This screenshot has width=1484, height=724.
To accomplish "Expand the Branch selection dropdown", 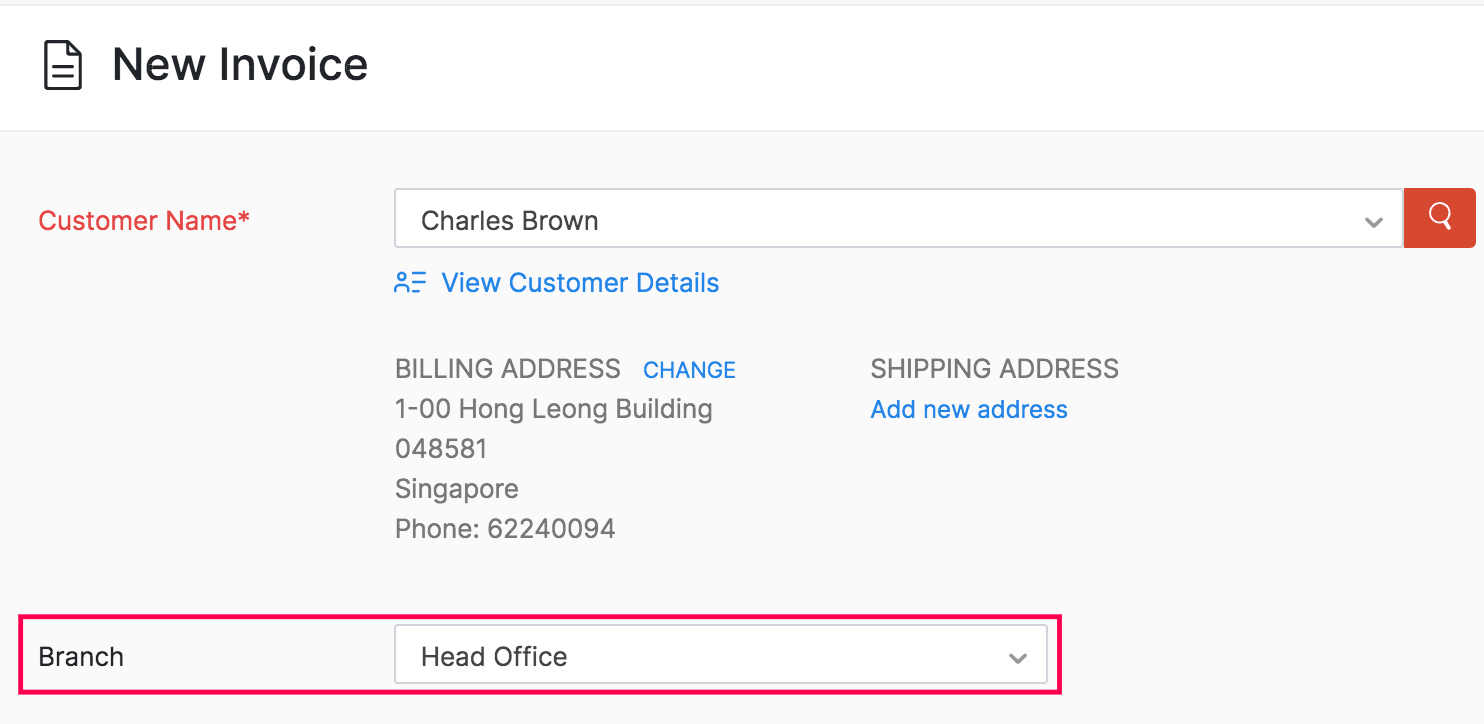I will [x=1018, y=656].
